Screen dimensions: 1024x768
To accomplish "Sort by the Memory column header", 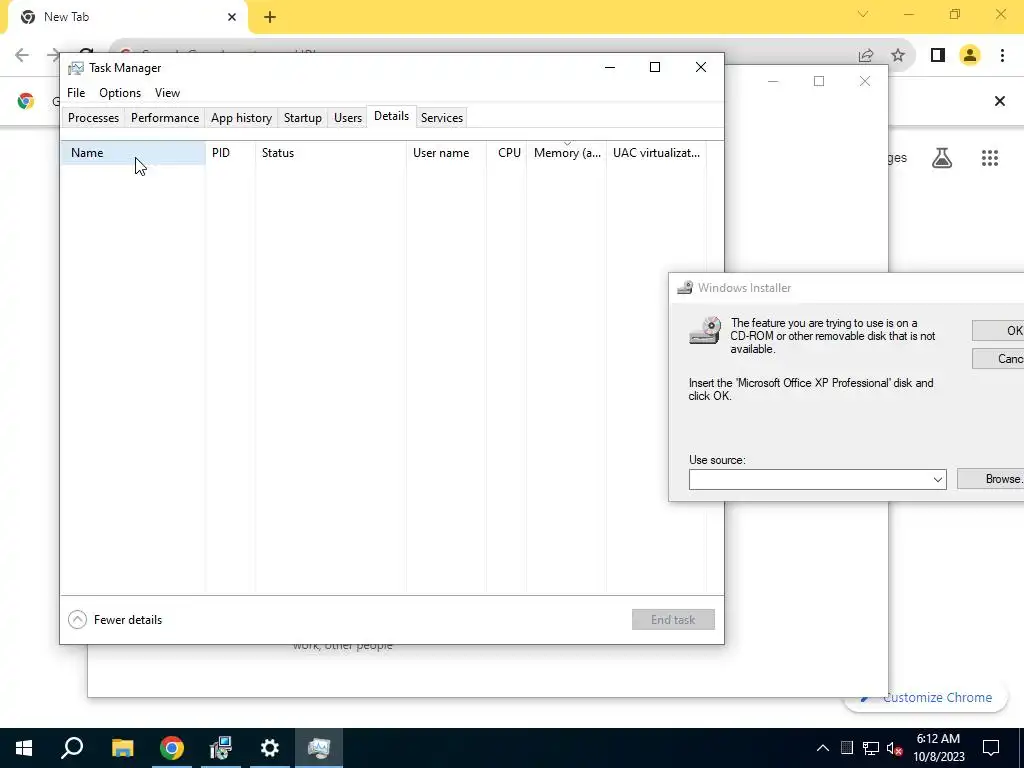I will point(566,153).
